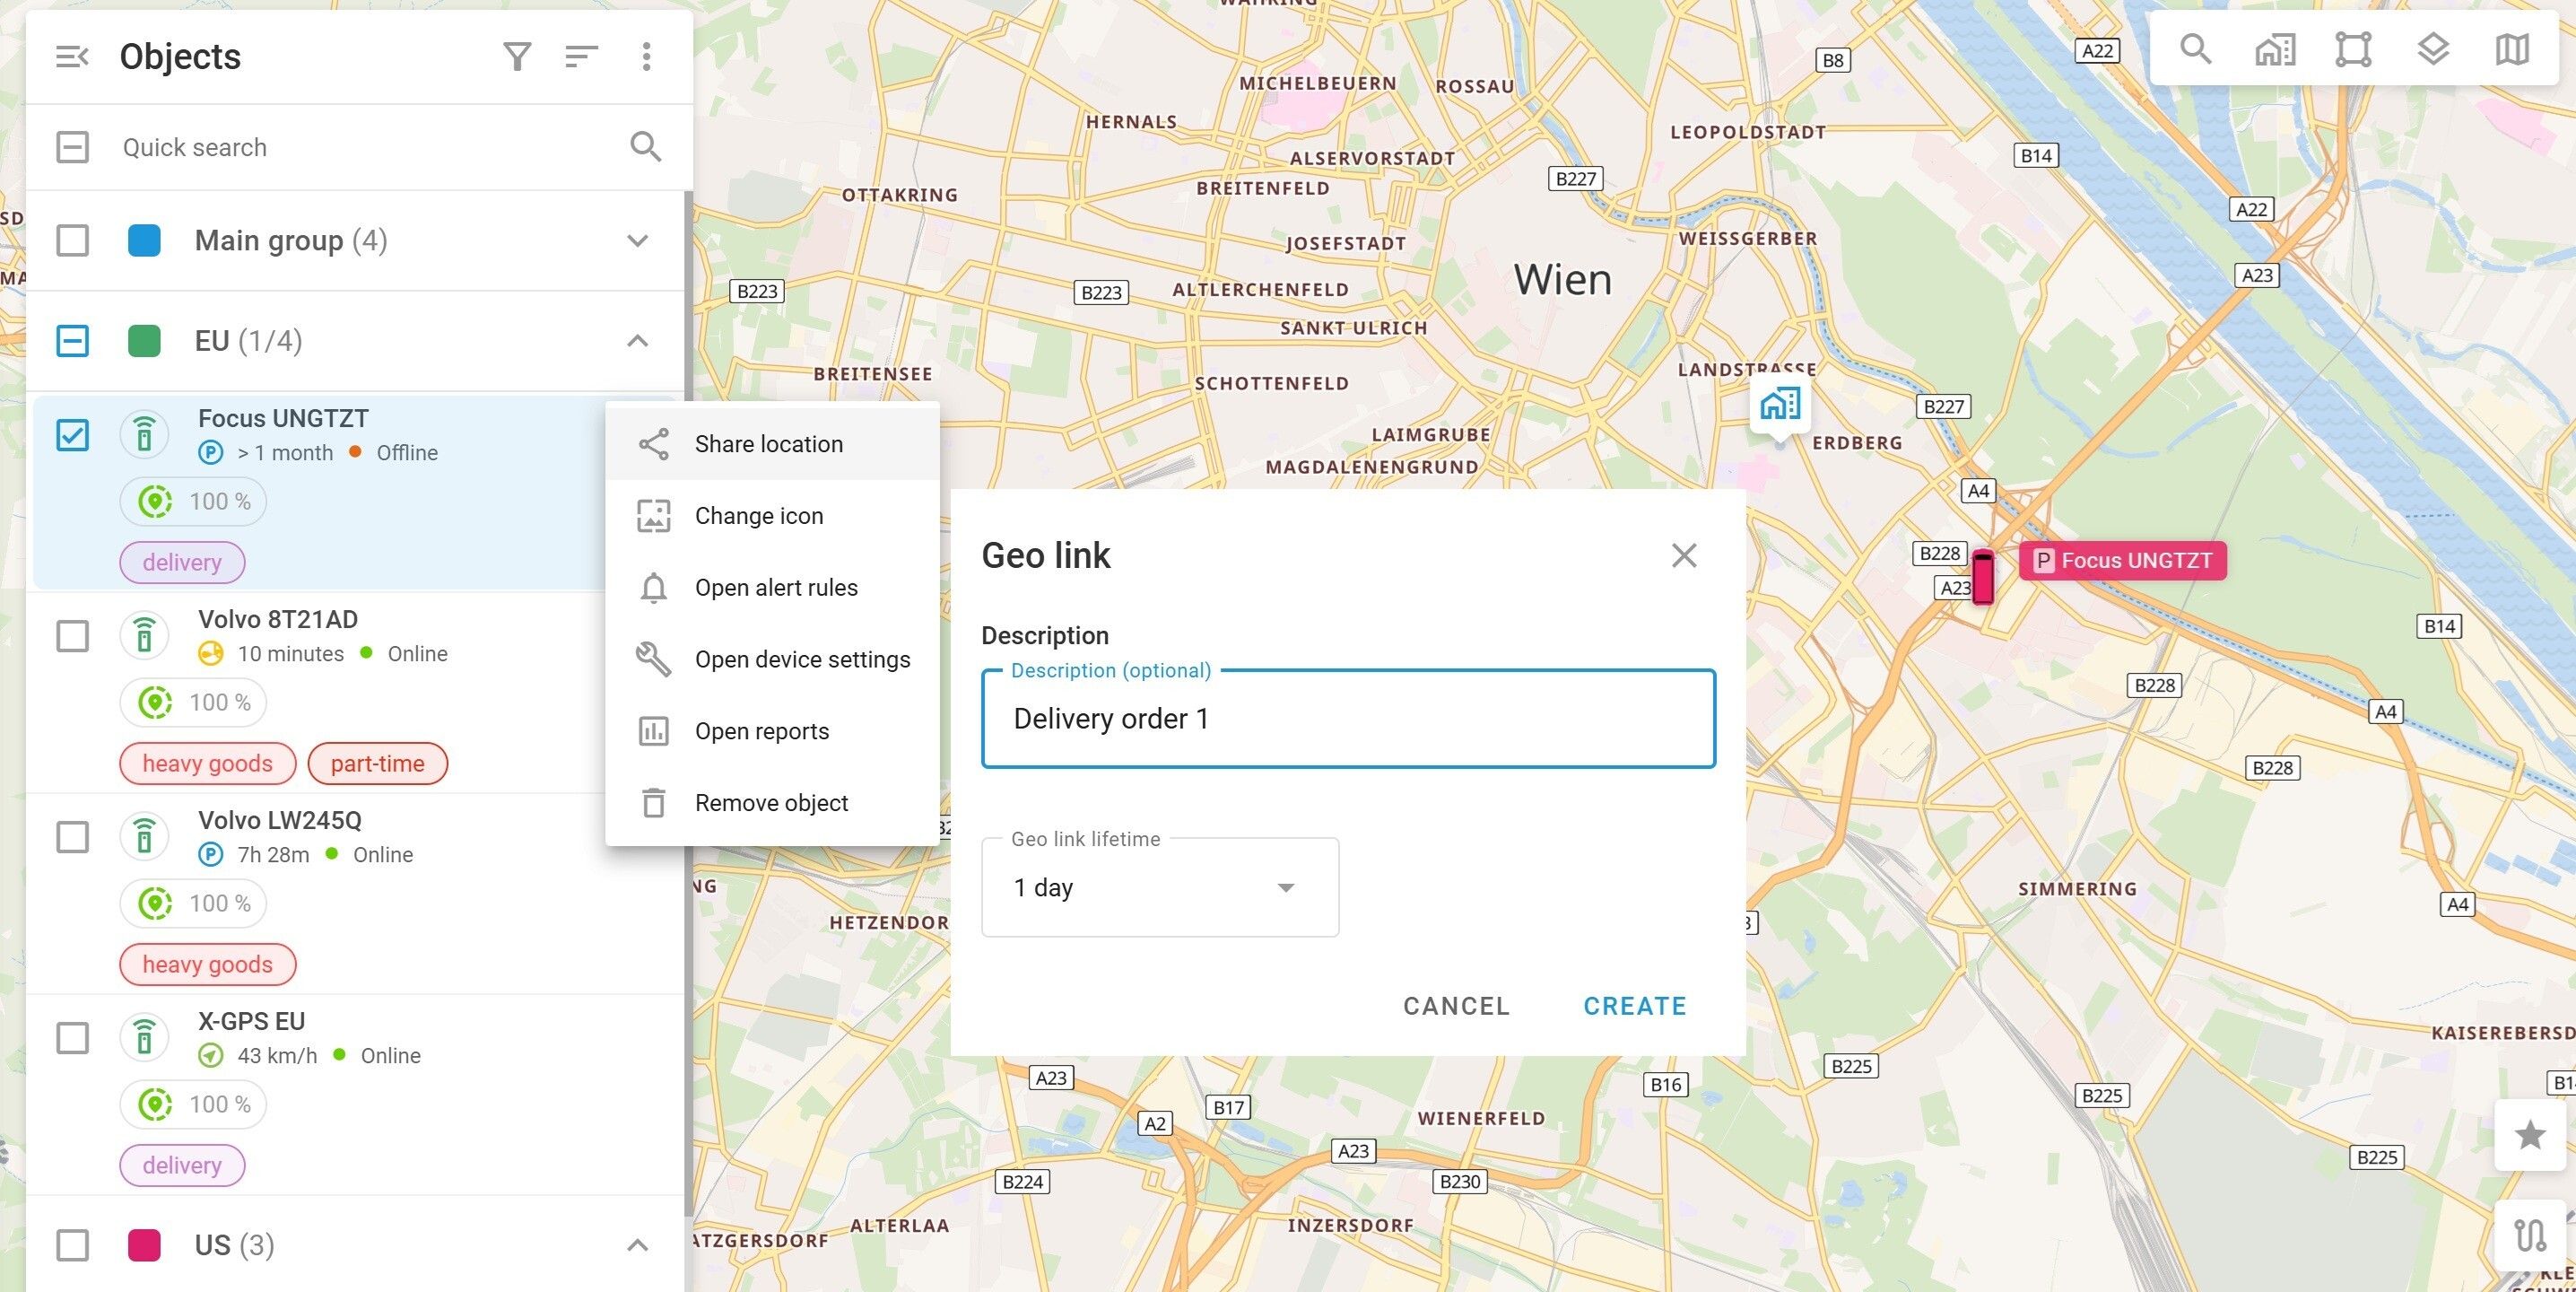Collapse the EU group

tap(637, 341)
